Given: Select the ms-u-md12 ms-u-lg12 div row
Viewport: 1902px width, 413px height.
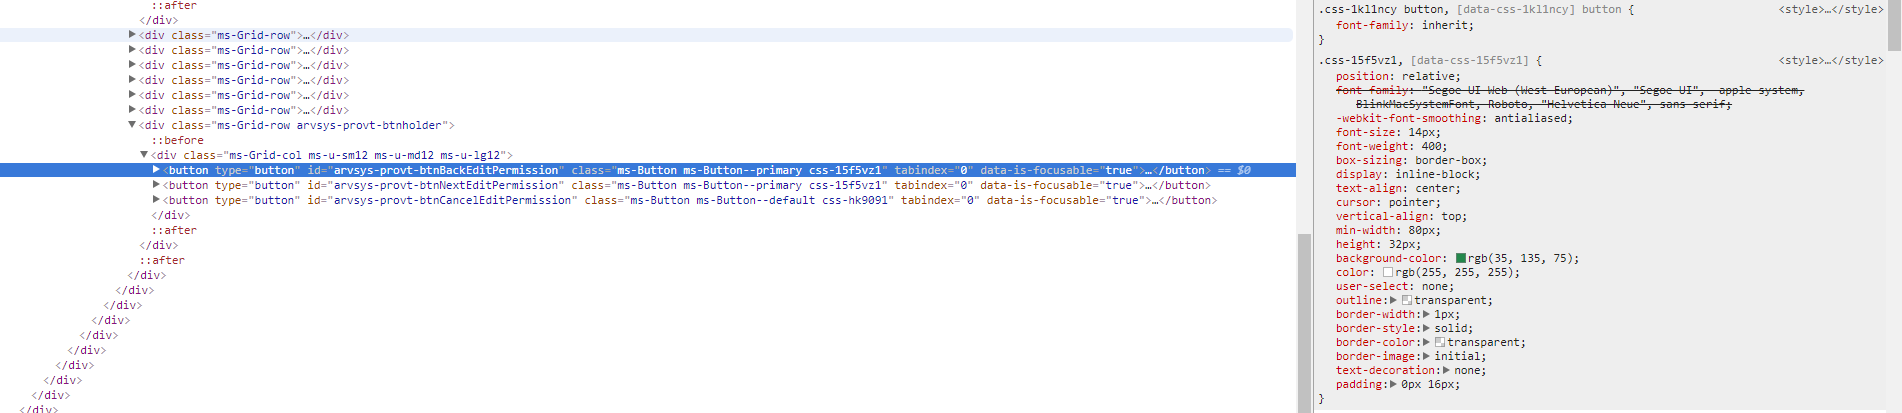Looking at the screenshot, I should pyautogui.click(x=648, y=155).
